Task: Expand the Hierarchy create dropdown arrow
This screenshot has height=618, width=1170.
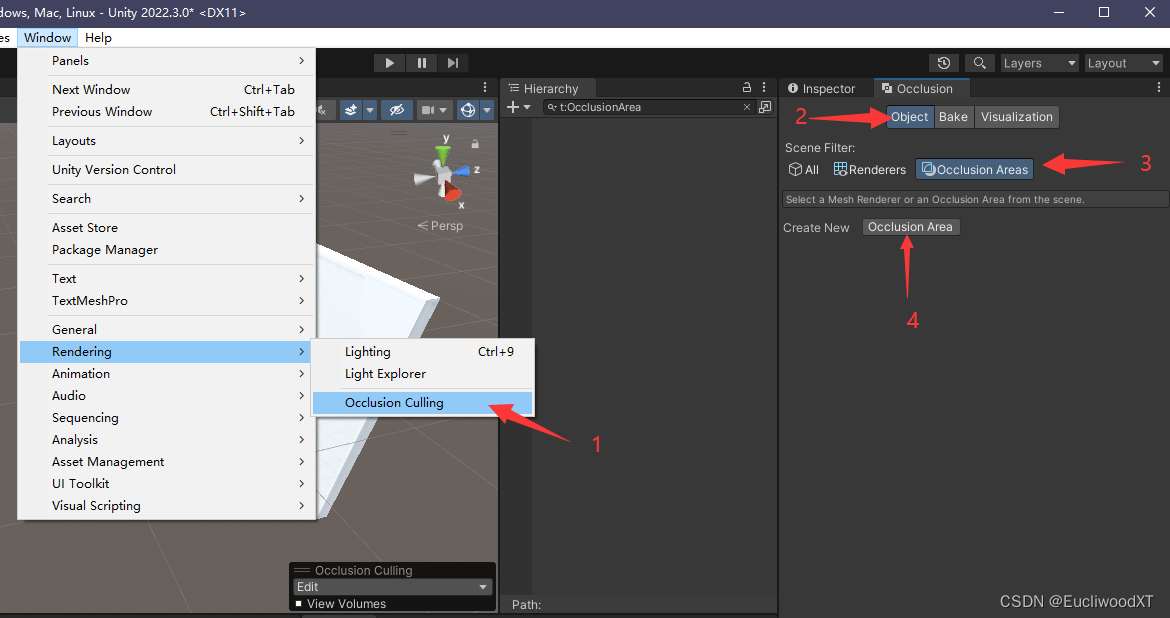Action: (x=527, y=107)
